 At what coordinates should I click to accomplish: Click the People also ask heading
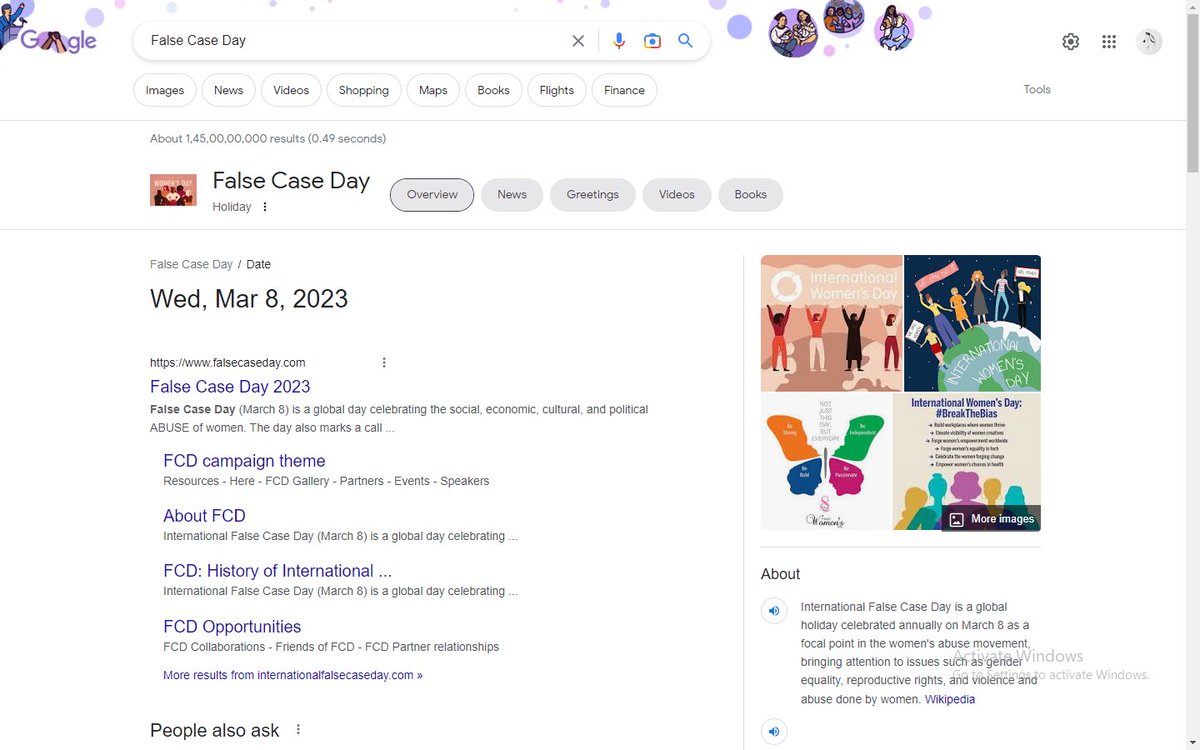[x=215, y=731]
